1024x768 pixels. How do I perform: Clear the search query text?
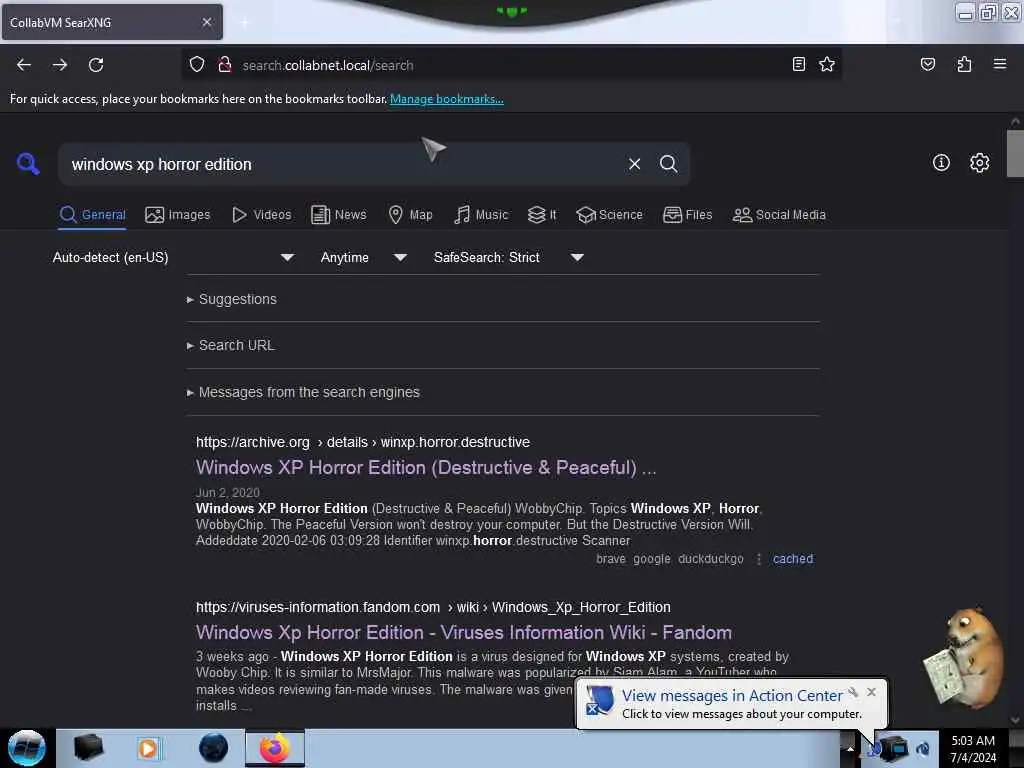click(x=634, y=164)
